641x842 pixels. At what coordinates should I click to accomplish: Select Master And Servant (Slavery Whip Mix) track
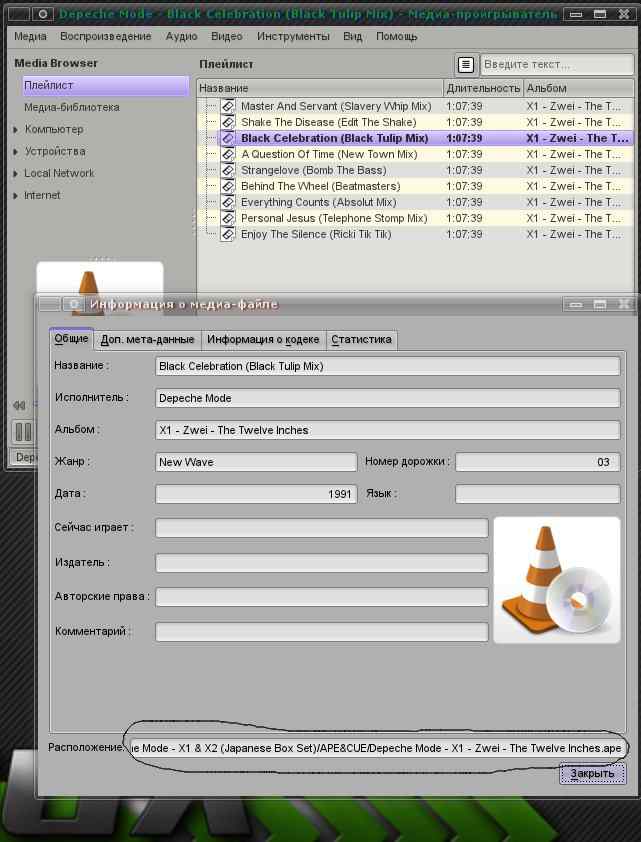tap(336, 106)
